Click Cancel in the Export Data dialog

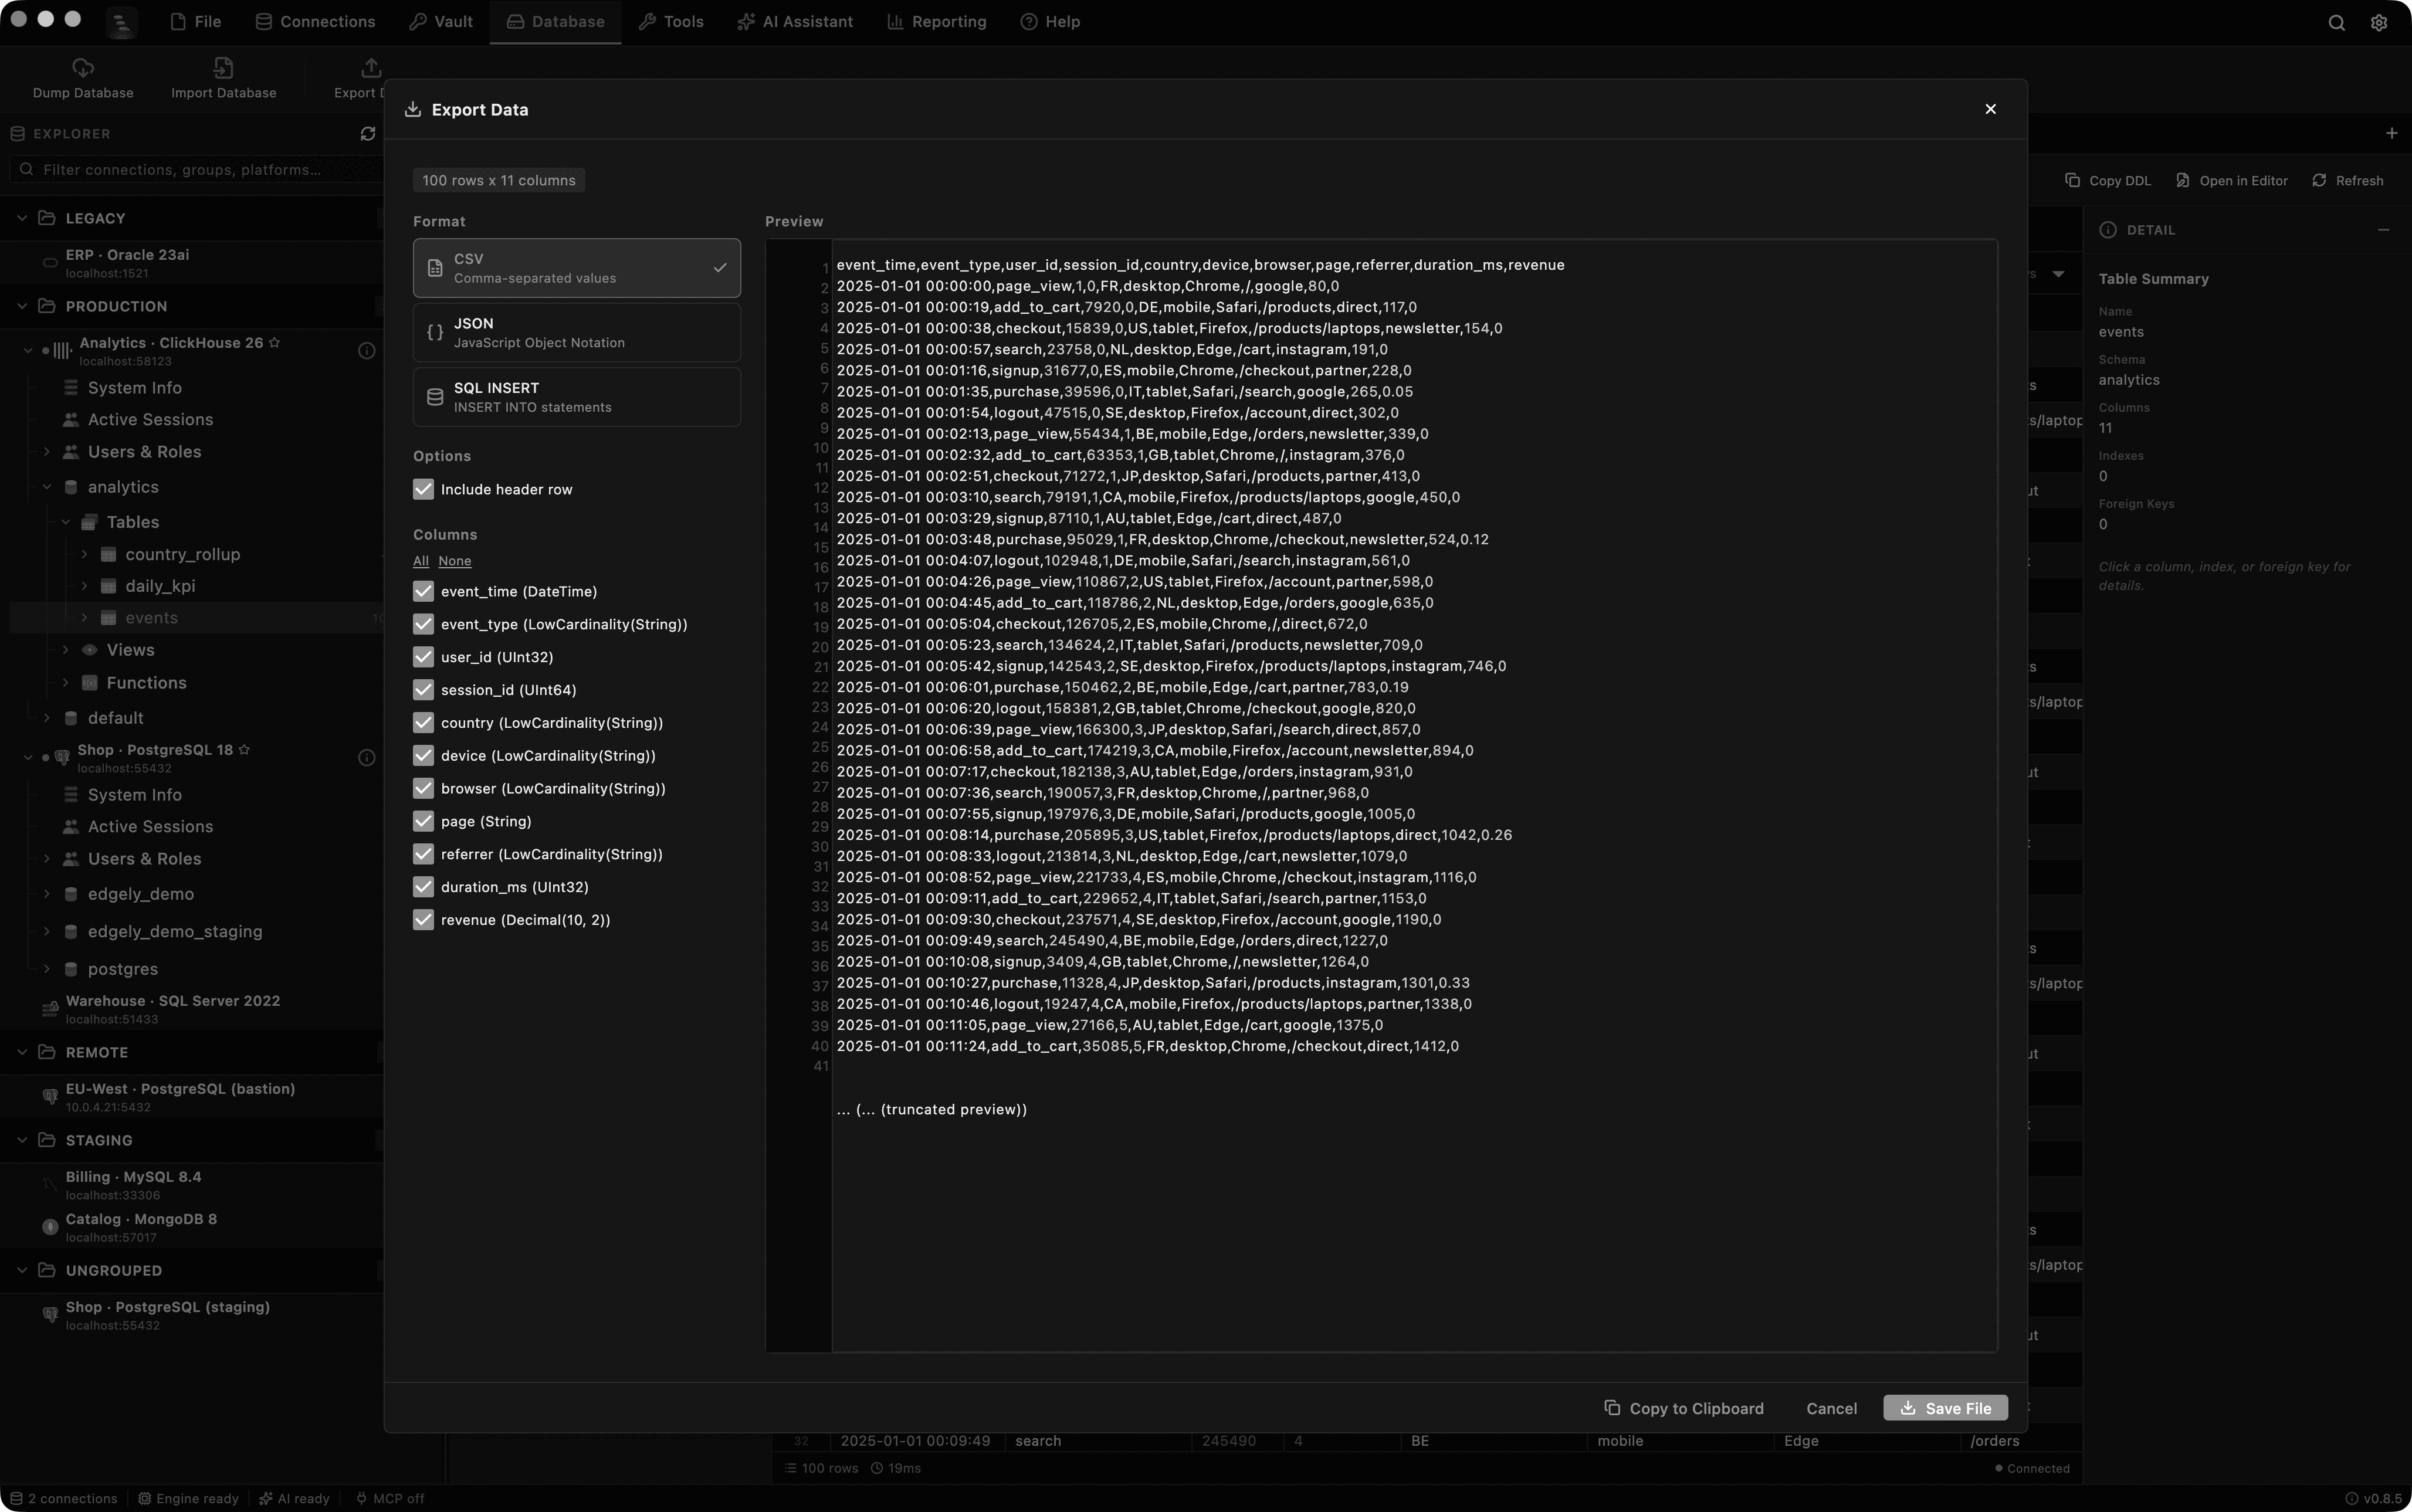(1831, 1408)
